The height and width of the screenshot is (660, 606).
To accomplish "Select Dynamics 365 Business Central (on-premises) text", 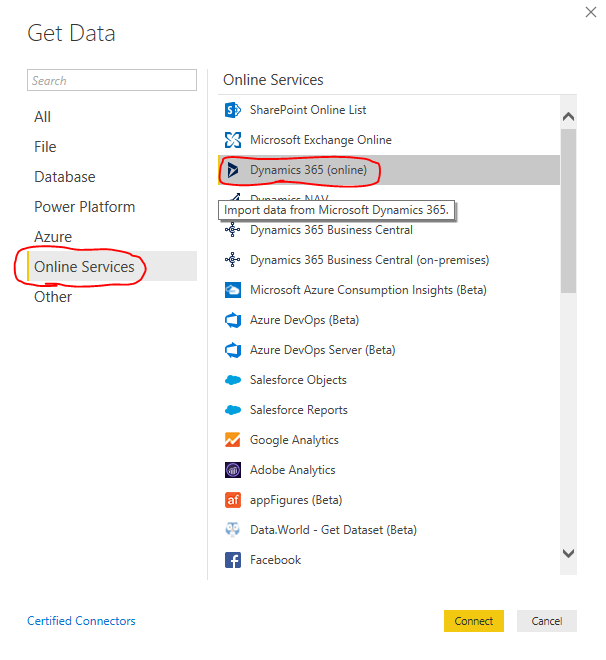I will click(x=369, y=260).
